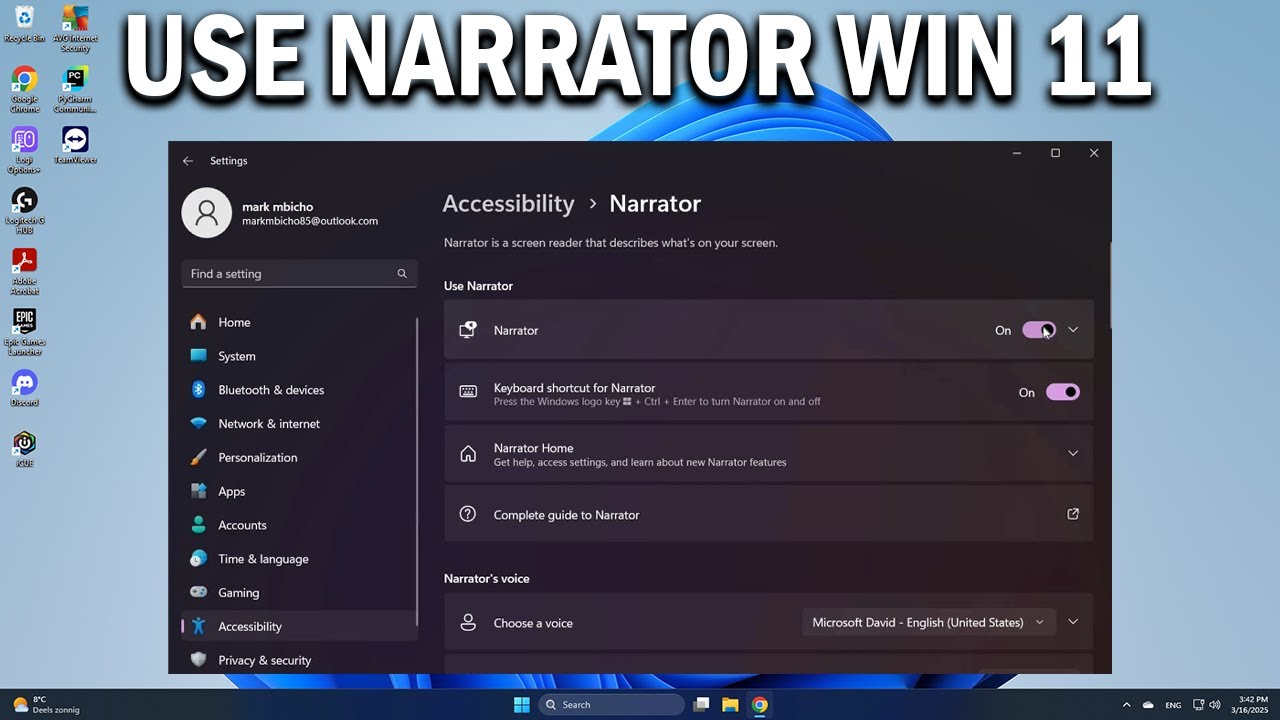1280x720 pixels.
Task: Open external link icon for Complete guide
Action: click(x=1073, y=514)
